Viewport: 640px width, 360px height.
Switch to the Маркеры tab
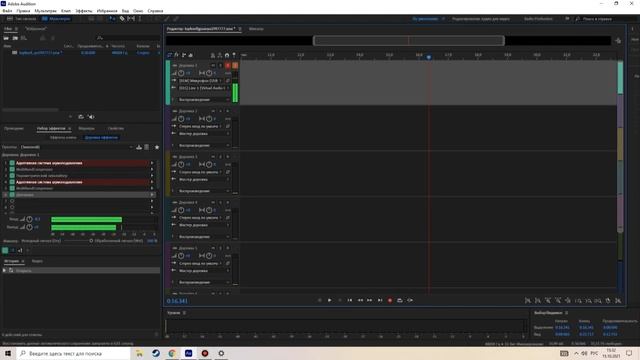pyautogui.click(x=87, y=129)
